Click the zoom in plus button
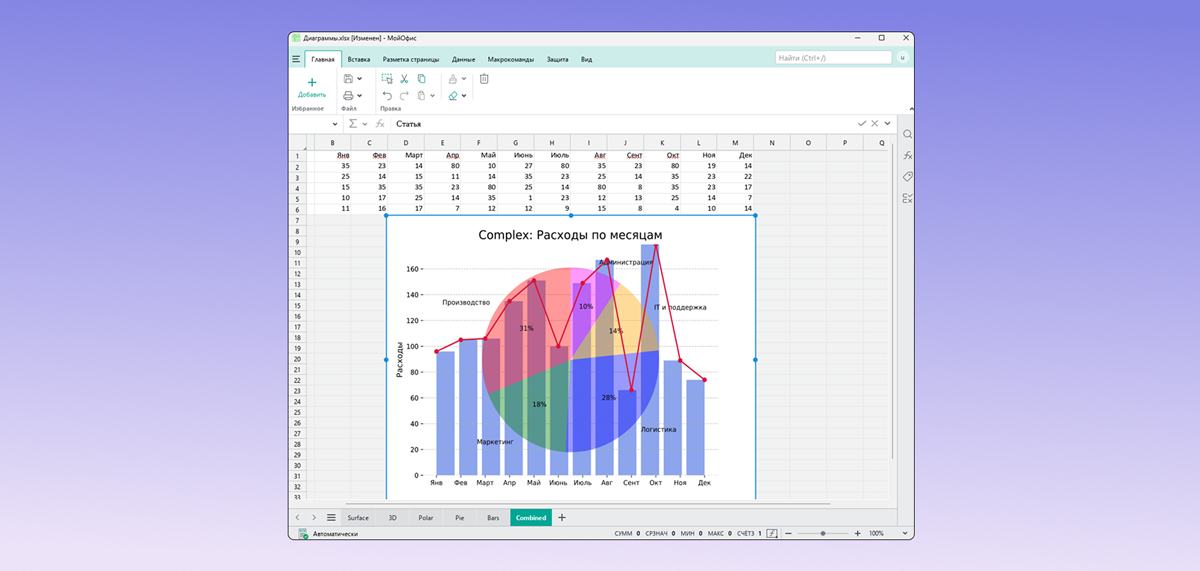Viewport: 1200px width, 571px height. (x=858, y=534)
